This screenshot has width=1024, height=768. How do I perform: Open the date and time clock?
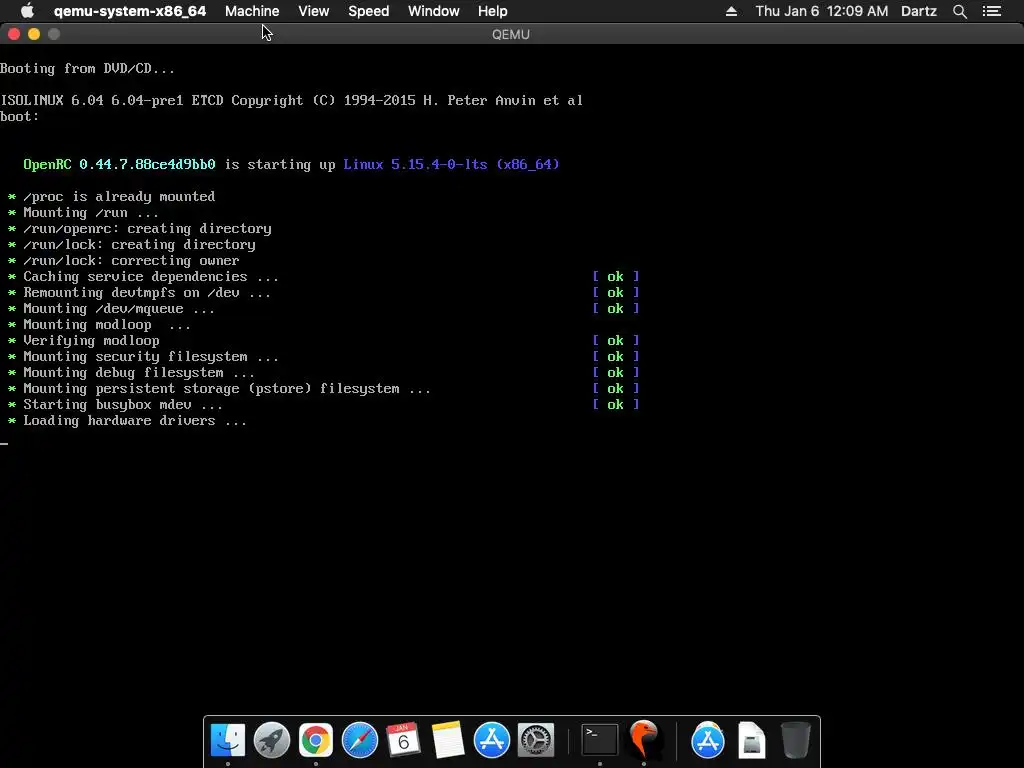click(x=822, y=11)
